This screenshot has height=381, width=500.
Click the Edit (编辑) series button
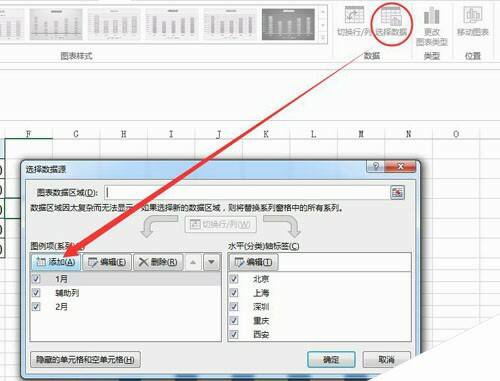coord(107,262)
